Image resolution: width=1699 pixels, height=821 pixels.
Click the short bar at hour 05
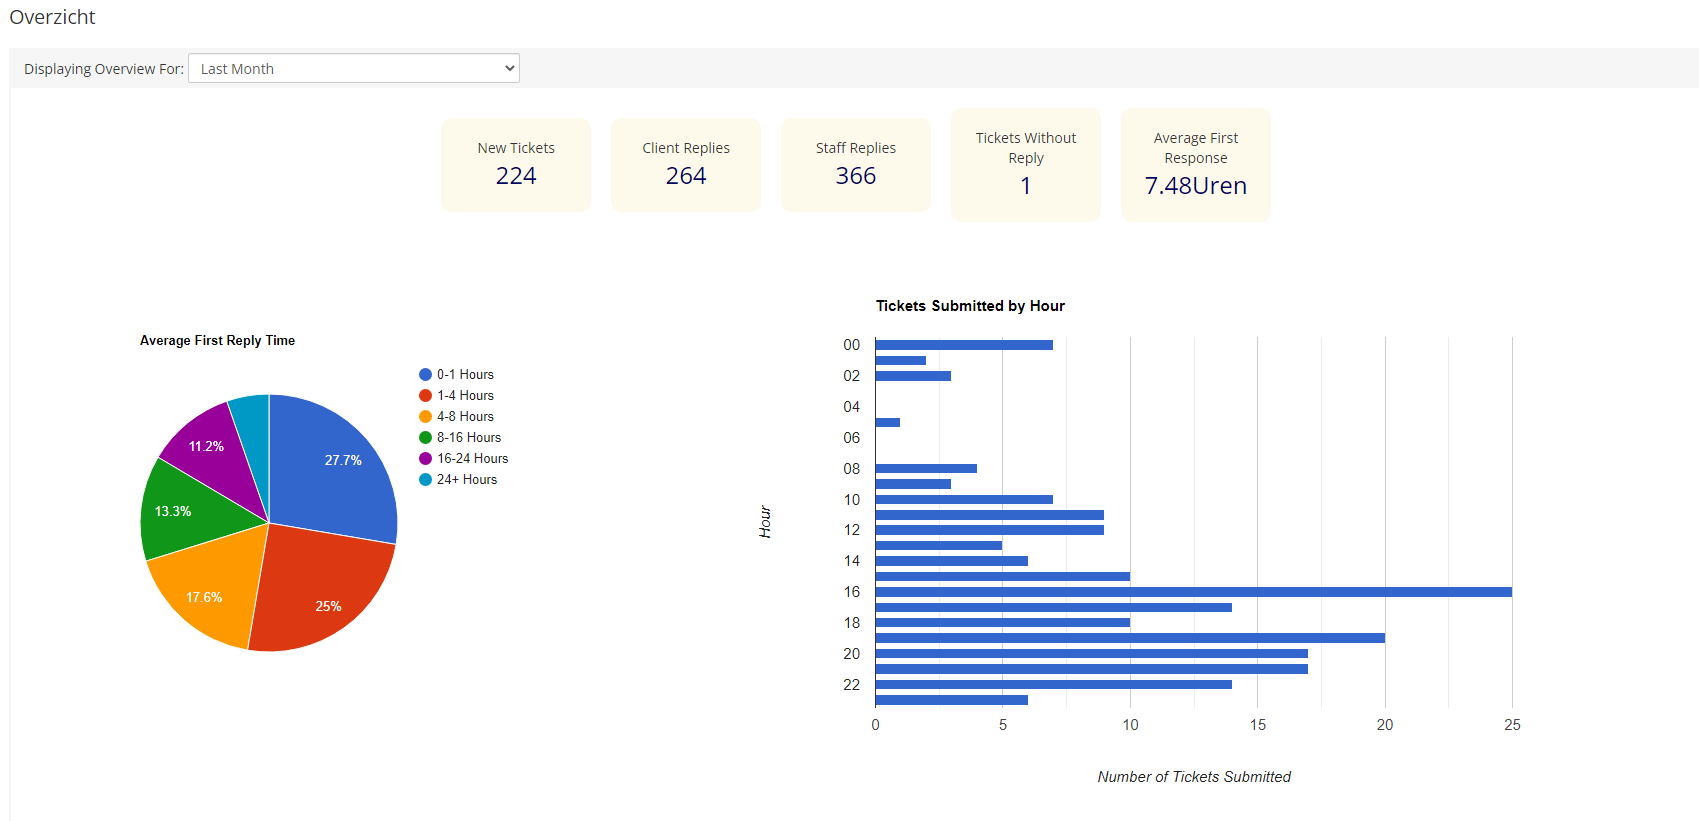pyautogui.click(x=887, y=422)
